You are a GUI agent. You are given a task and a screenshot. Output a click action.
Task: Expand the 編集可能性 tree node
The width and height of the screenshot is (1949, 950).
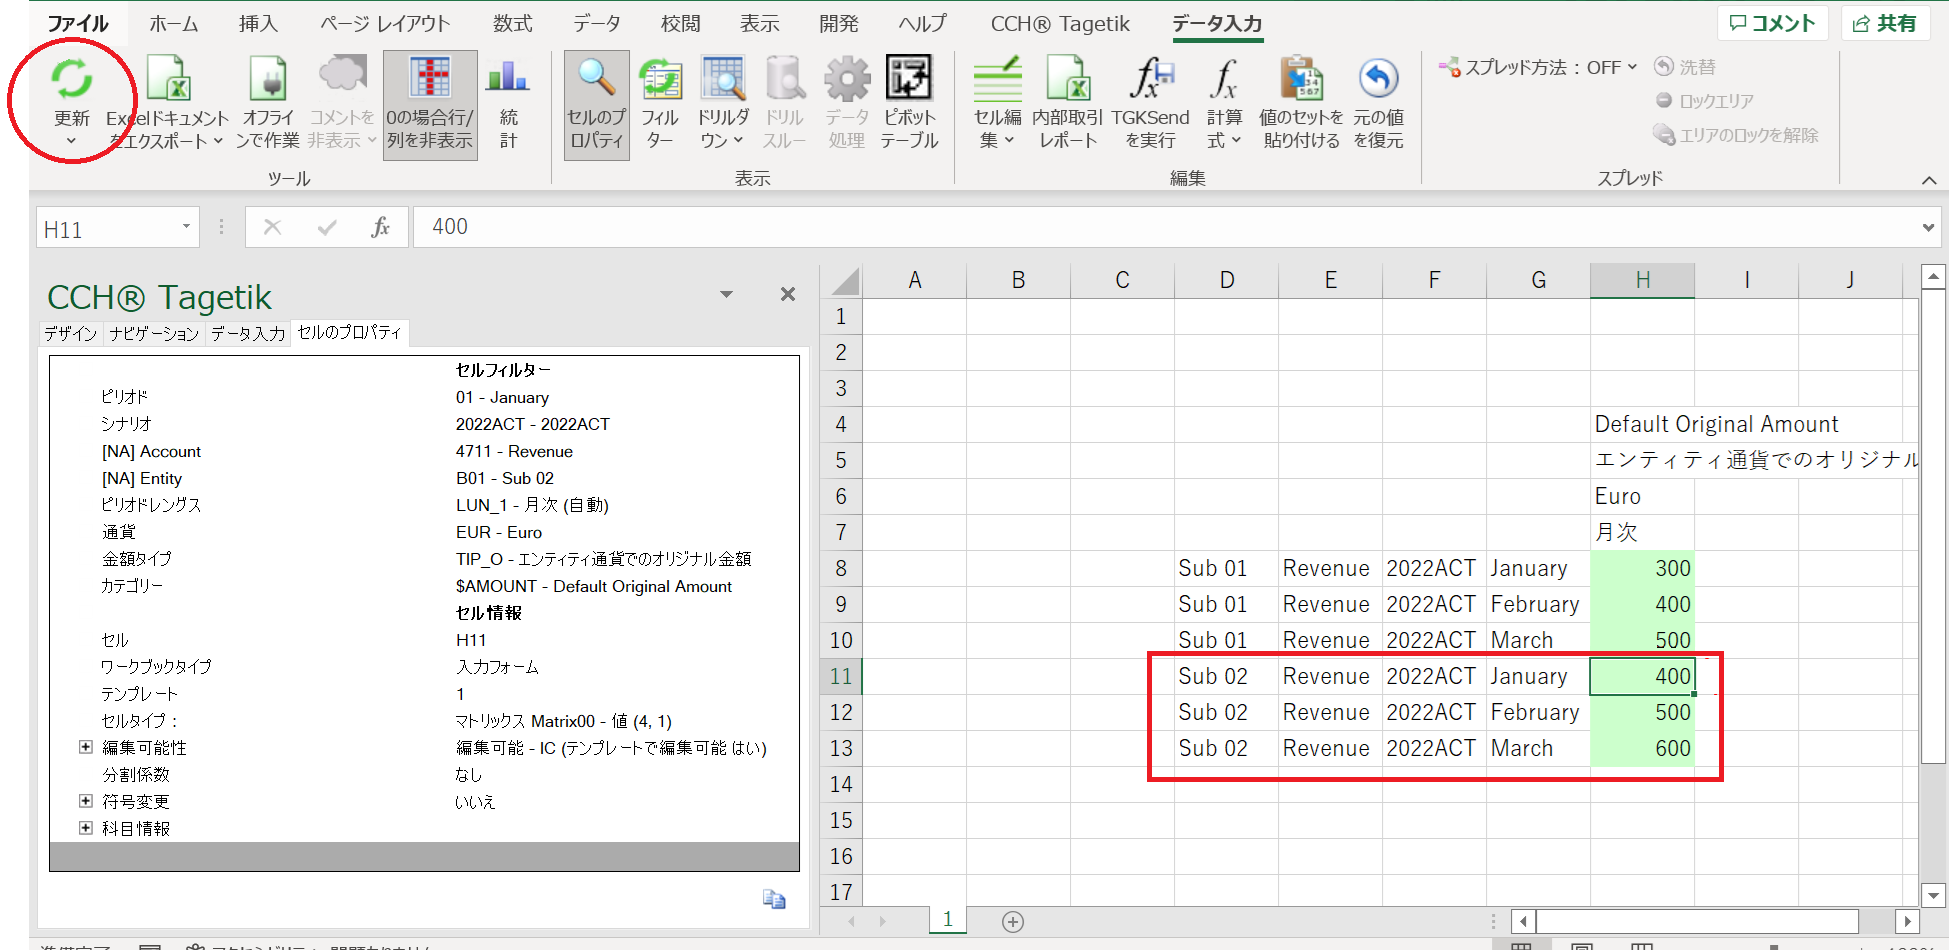(86, 747)
